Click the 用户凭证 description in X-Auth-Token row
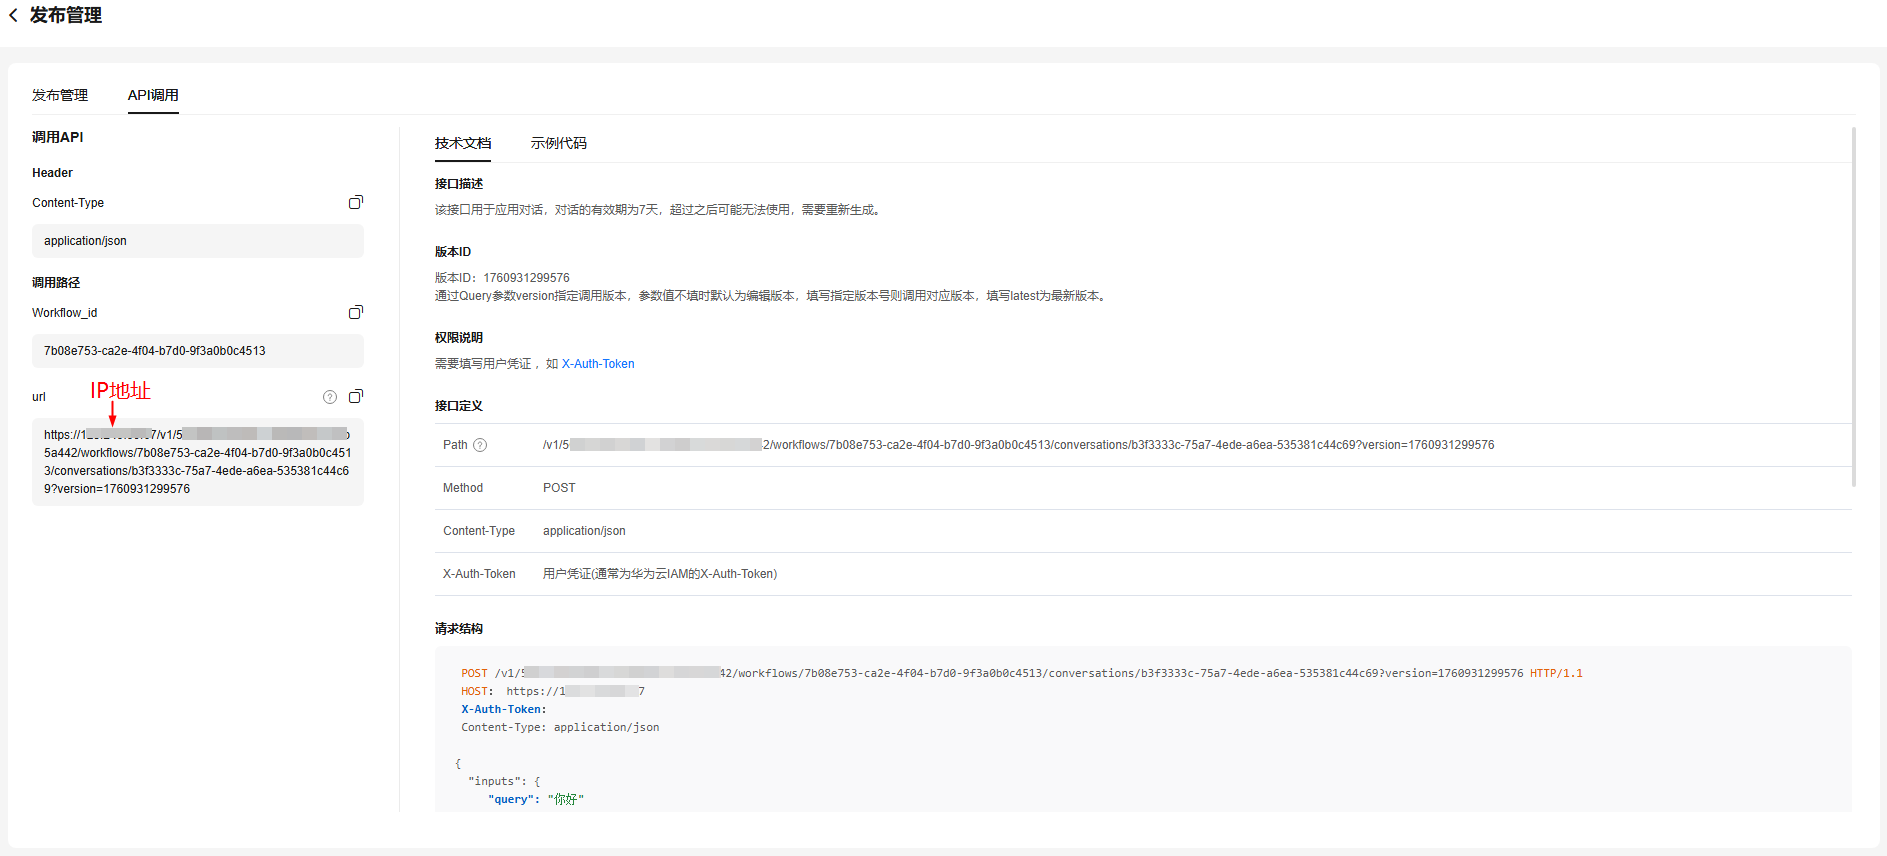The image size is (1887, 856). (660, 574)
